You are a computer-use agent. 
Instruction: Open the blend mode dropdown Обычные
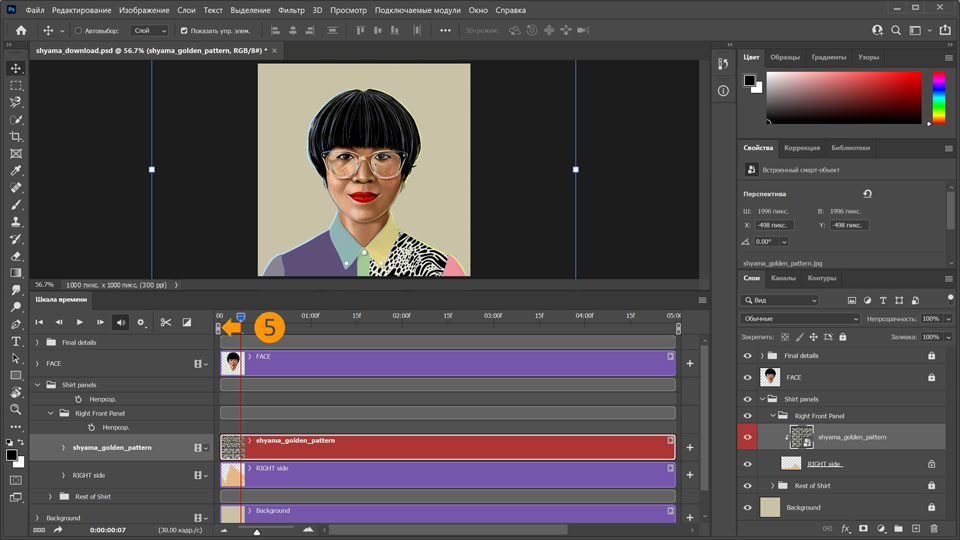click(x=800, y=319)
